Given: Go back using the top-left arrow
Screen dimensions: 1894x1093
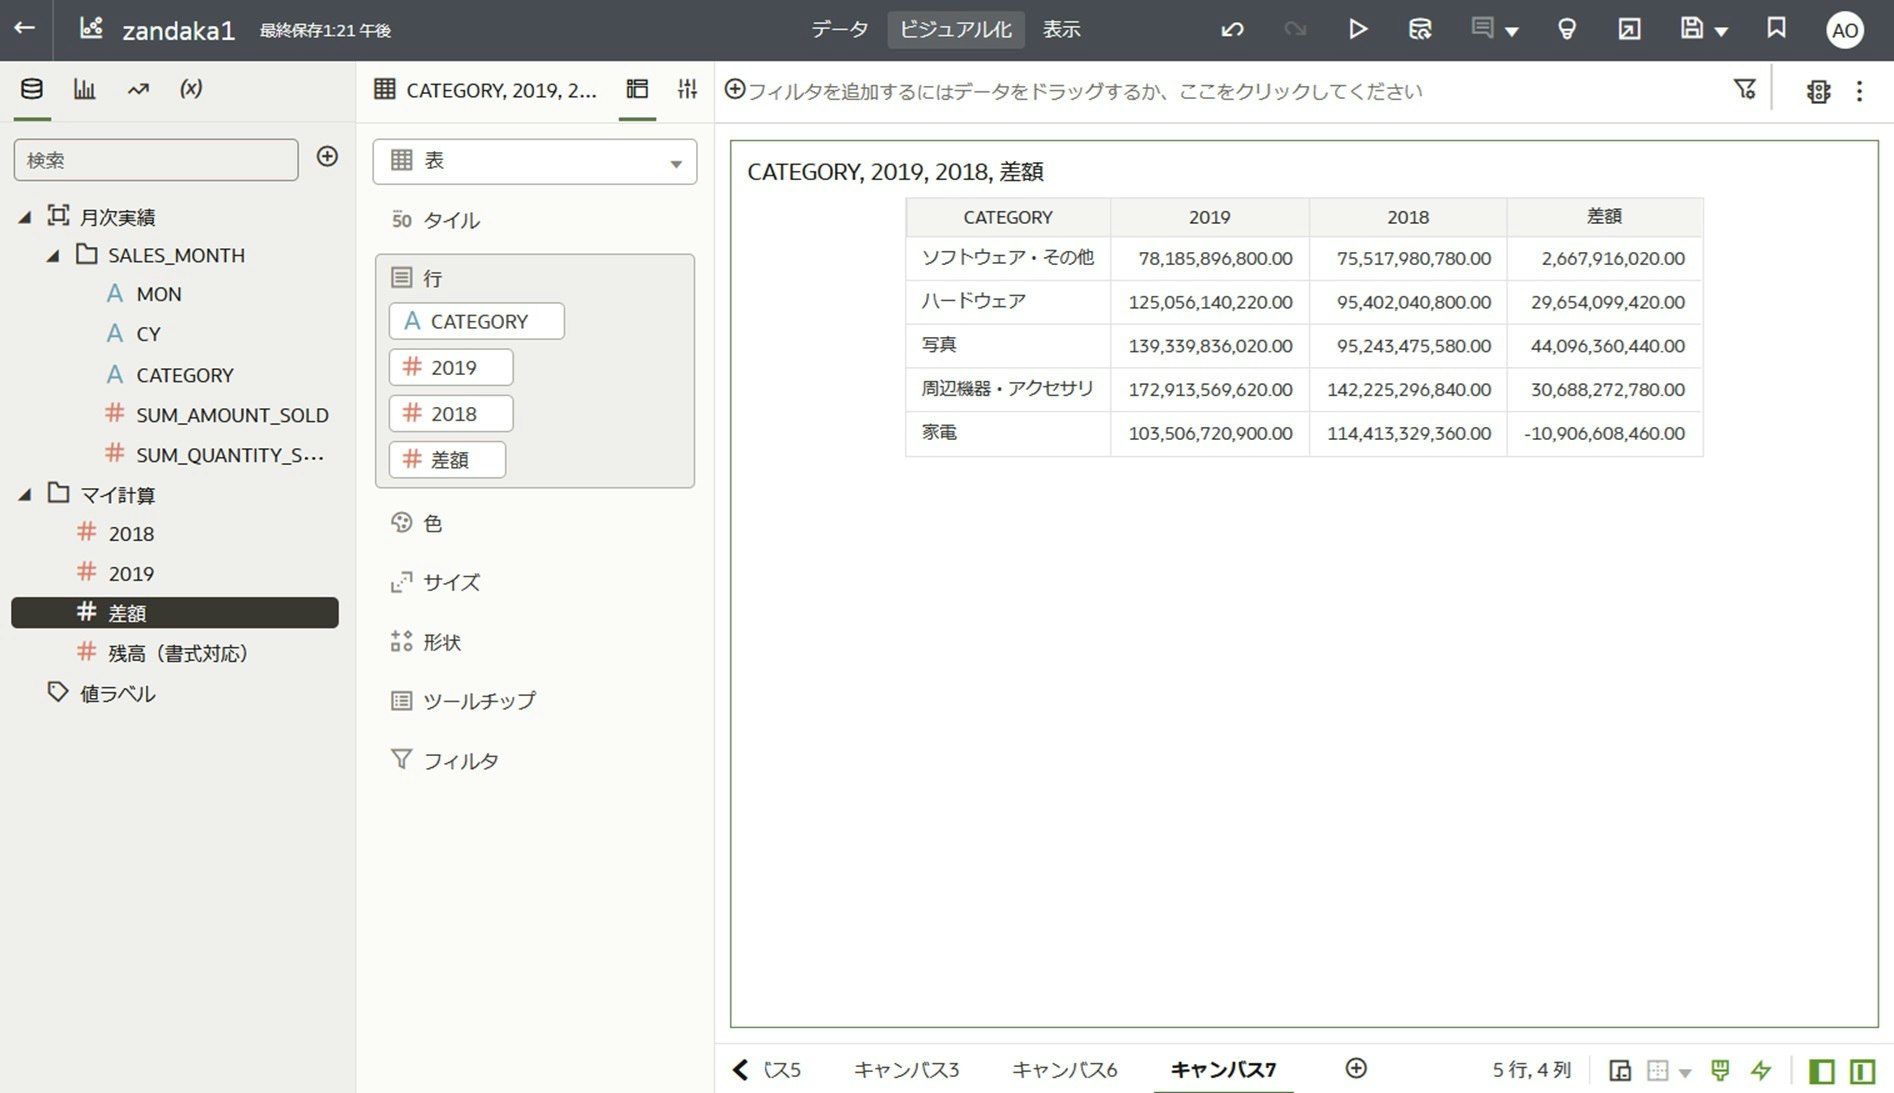Looking at the screenshot, I should (x=25, y=29).
